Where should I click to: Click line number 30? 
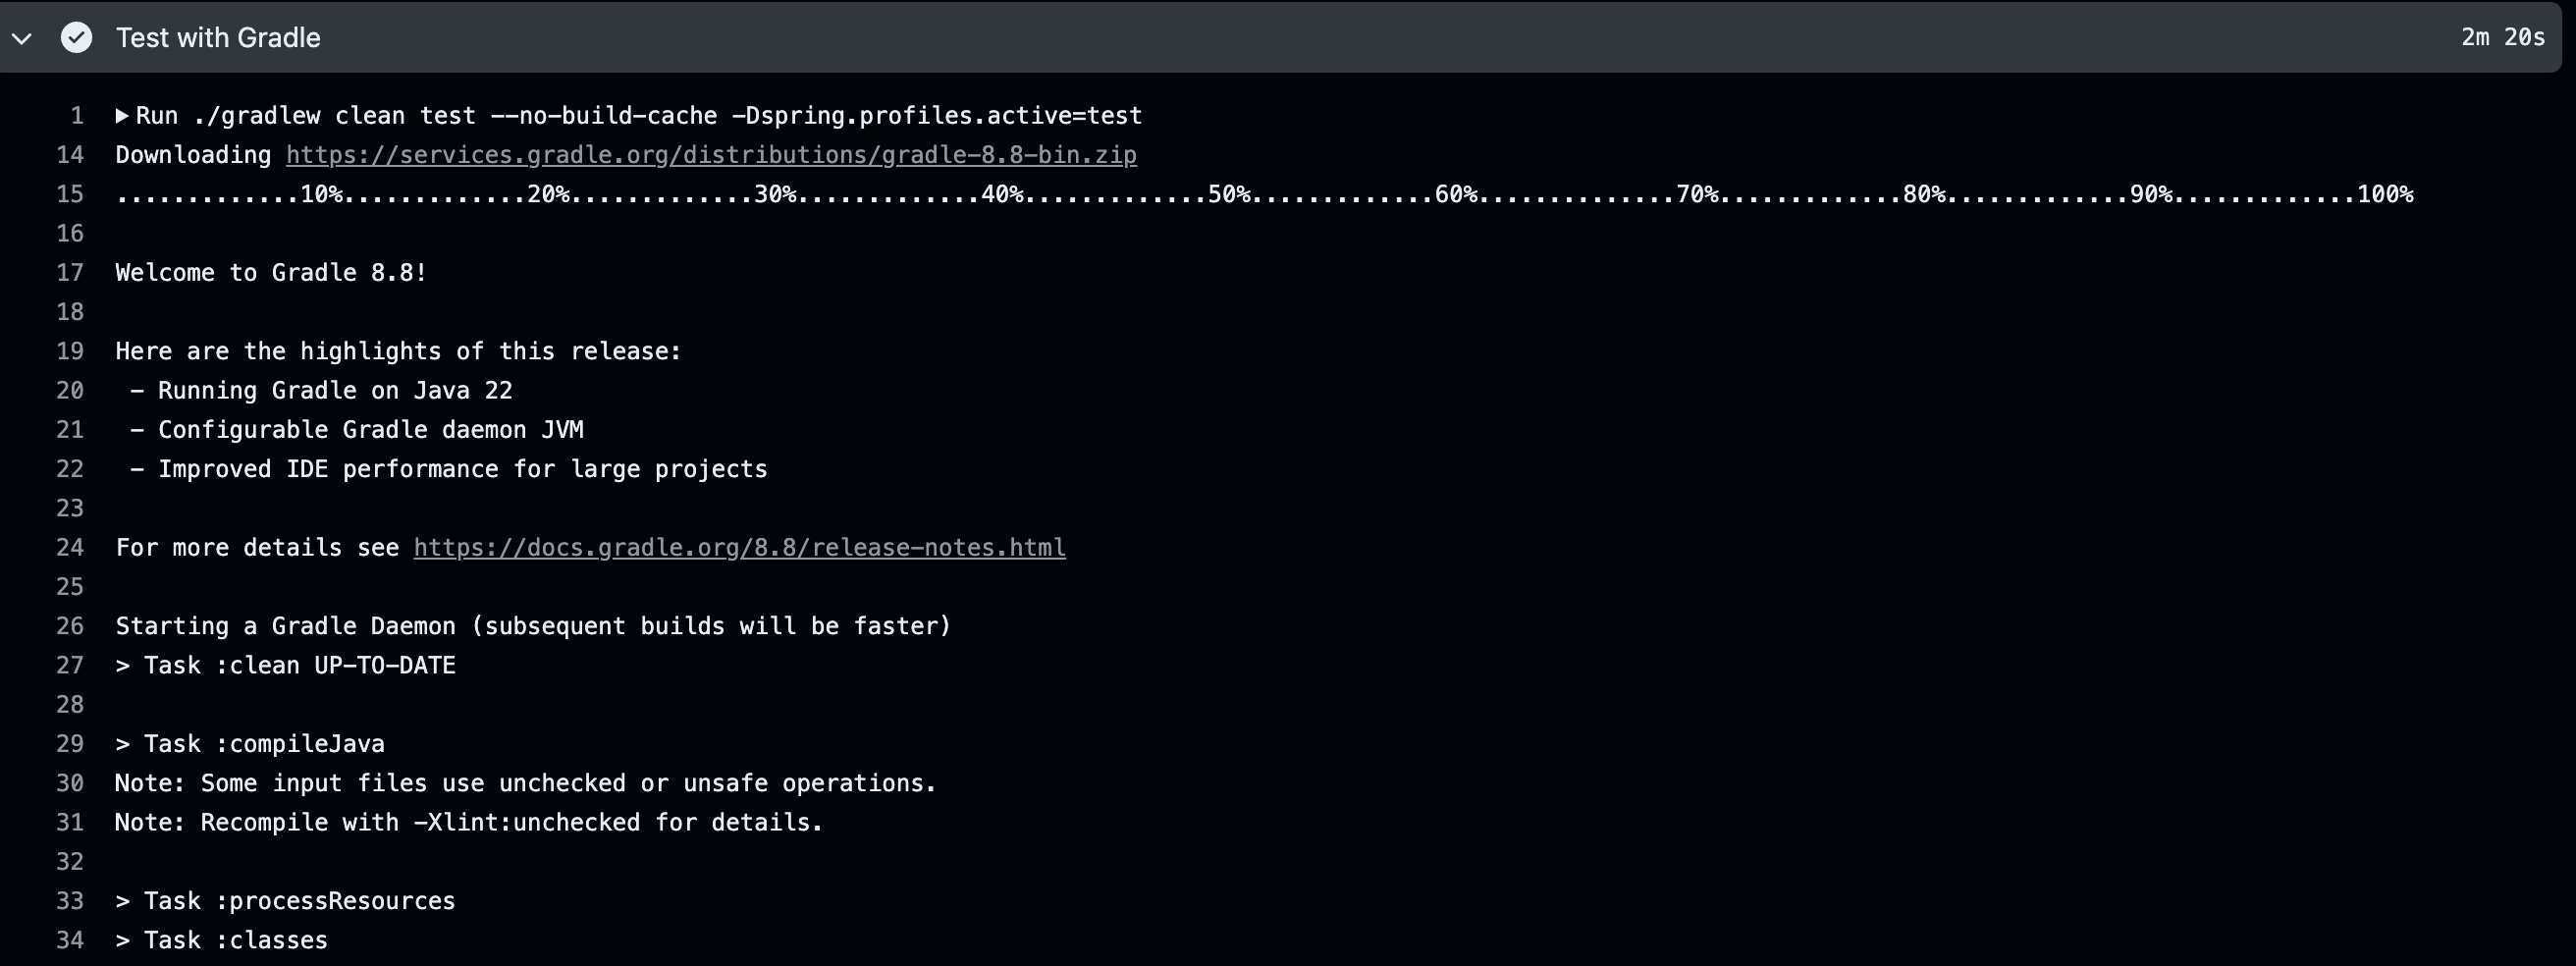[x=70, y=784]
